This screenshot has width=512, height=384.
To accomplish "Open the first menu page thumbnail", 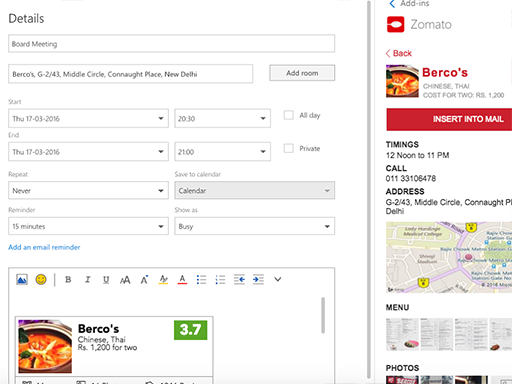I will click(402, 334).
